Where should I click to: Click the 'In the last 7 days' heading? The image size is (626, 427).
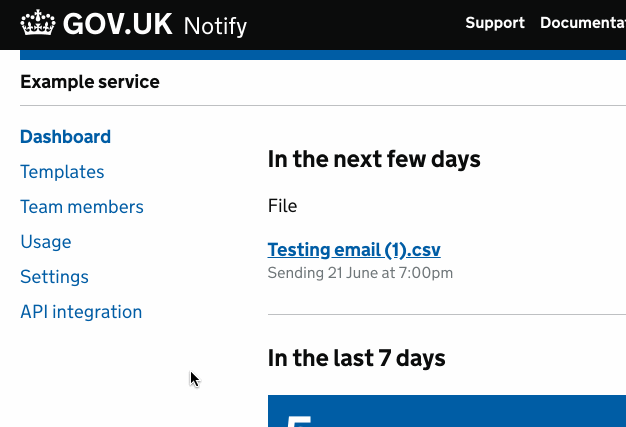pyautogui.click(x=357, y=358)
